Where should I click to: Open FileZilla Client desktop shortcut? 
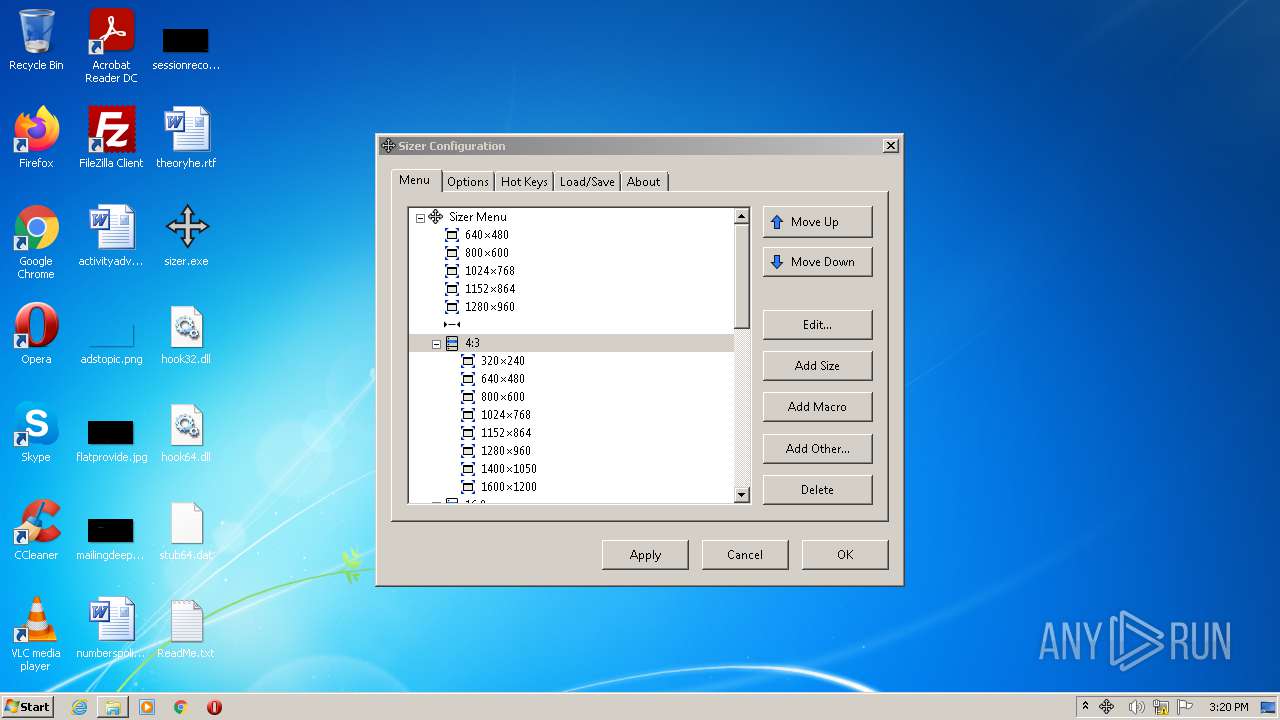[x=111, y=137]
